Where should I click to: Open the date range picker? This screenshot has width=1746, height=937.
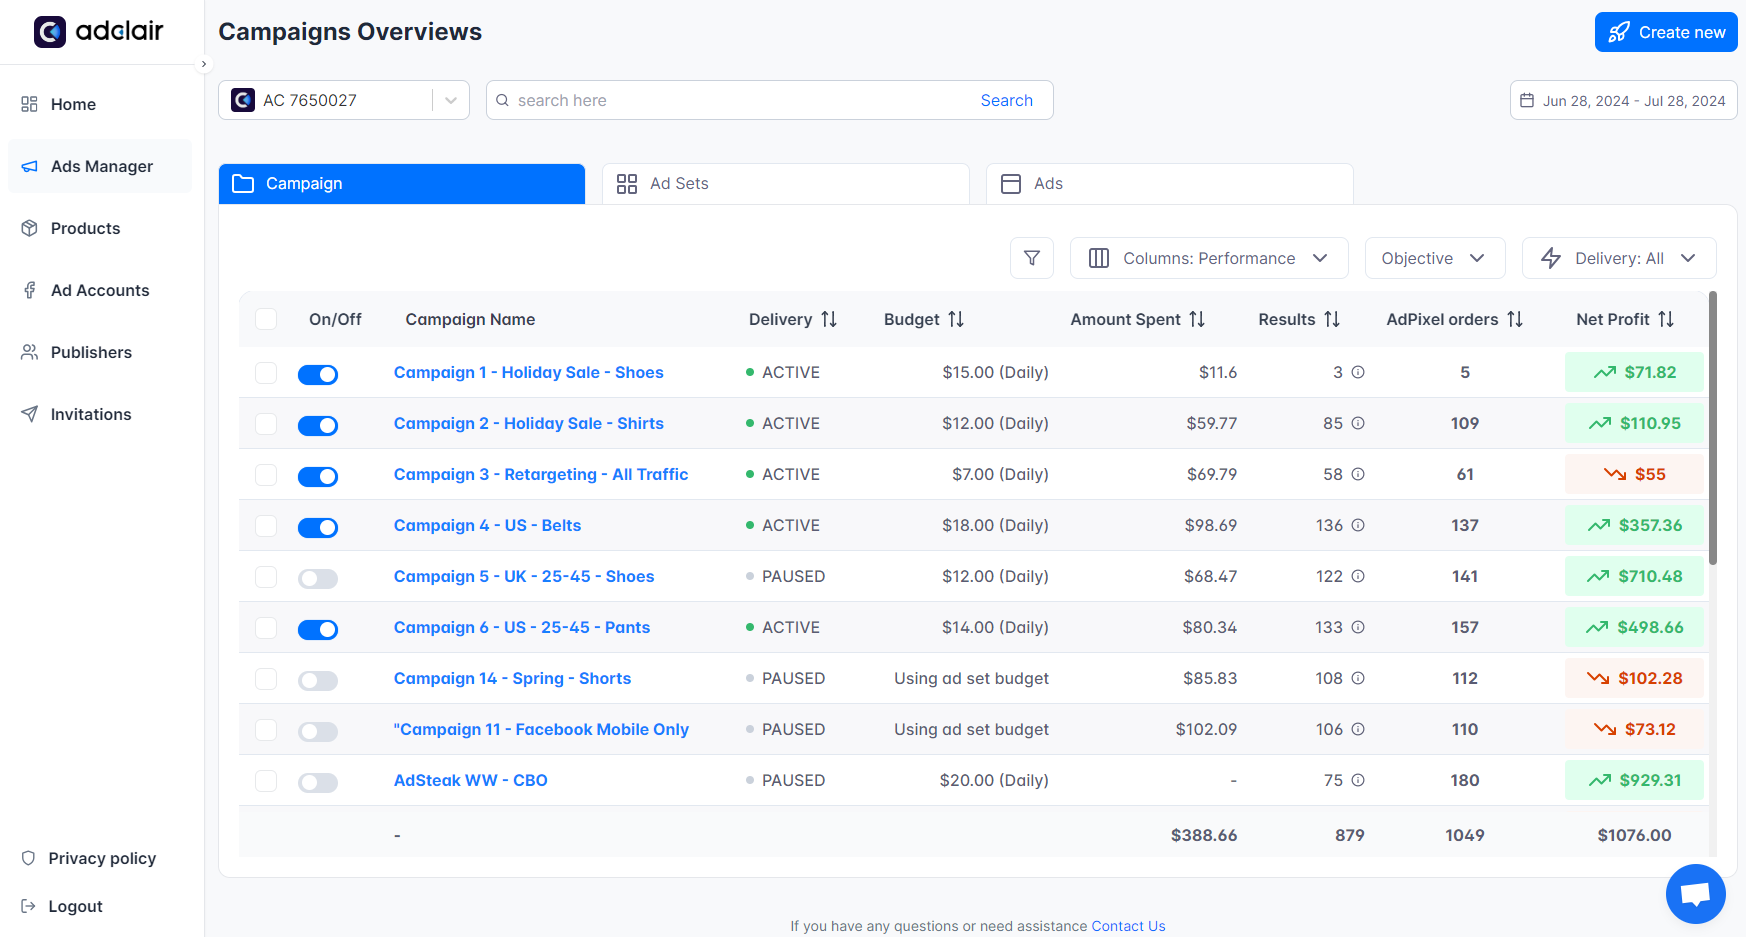(1624, 100)
